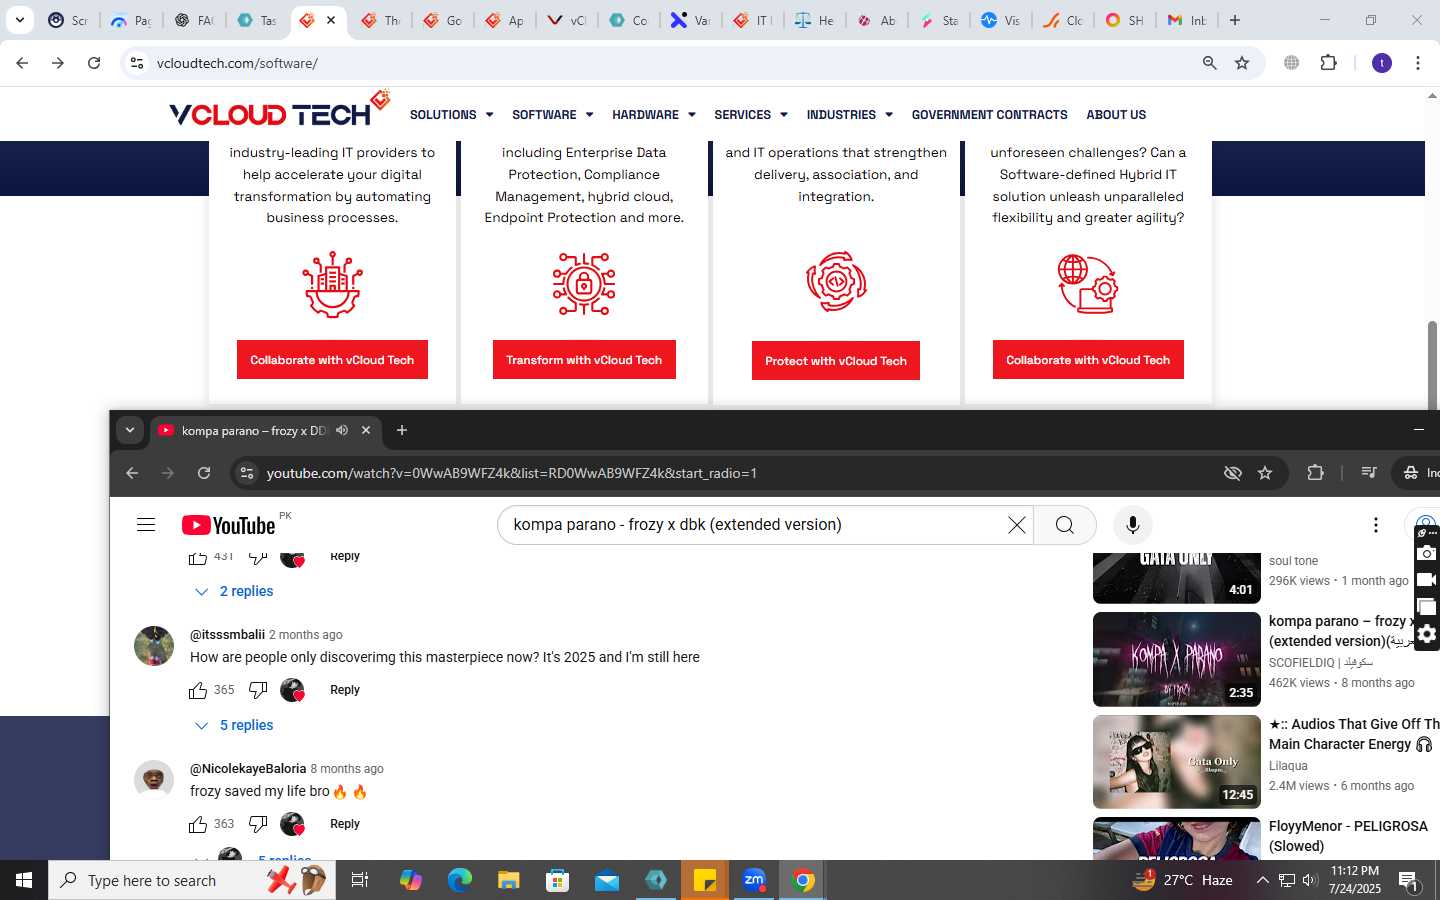The height and width of the screenshot is (900, 1440).
Task: Switch to the Inbox Gmail tab
Action: click(1187, 20)
